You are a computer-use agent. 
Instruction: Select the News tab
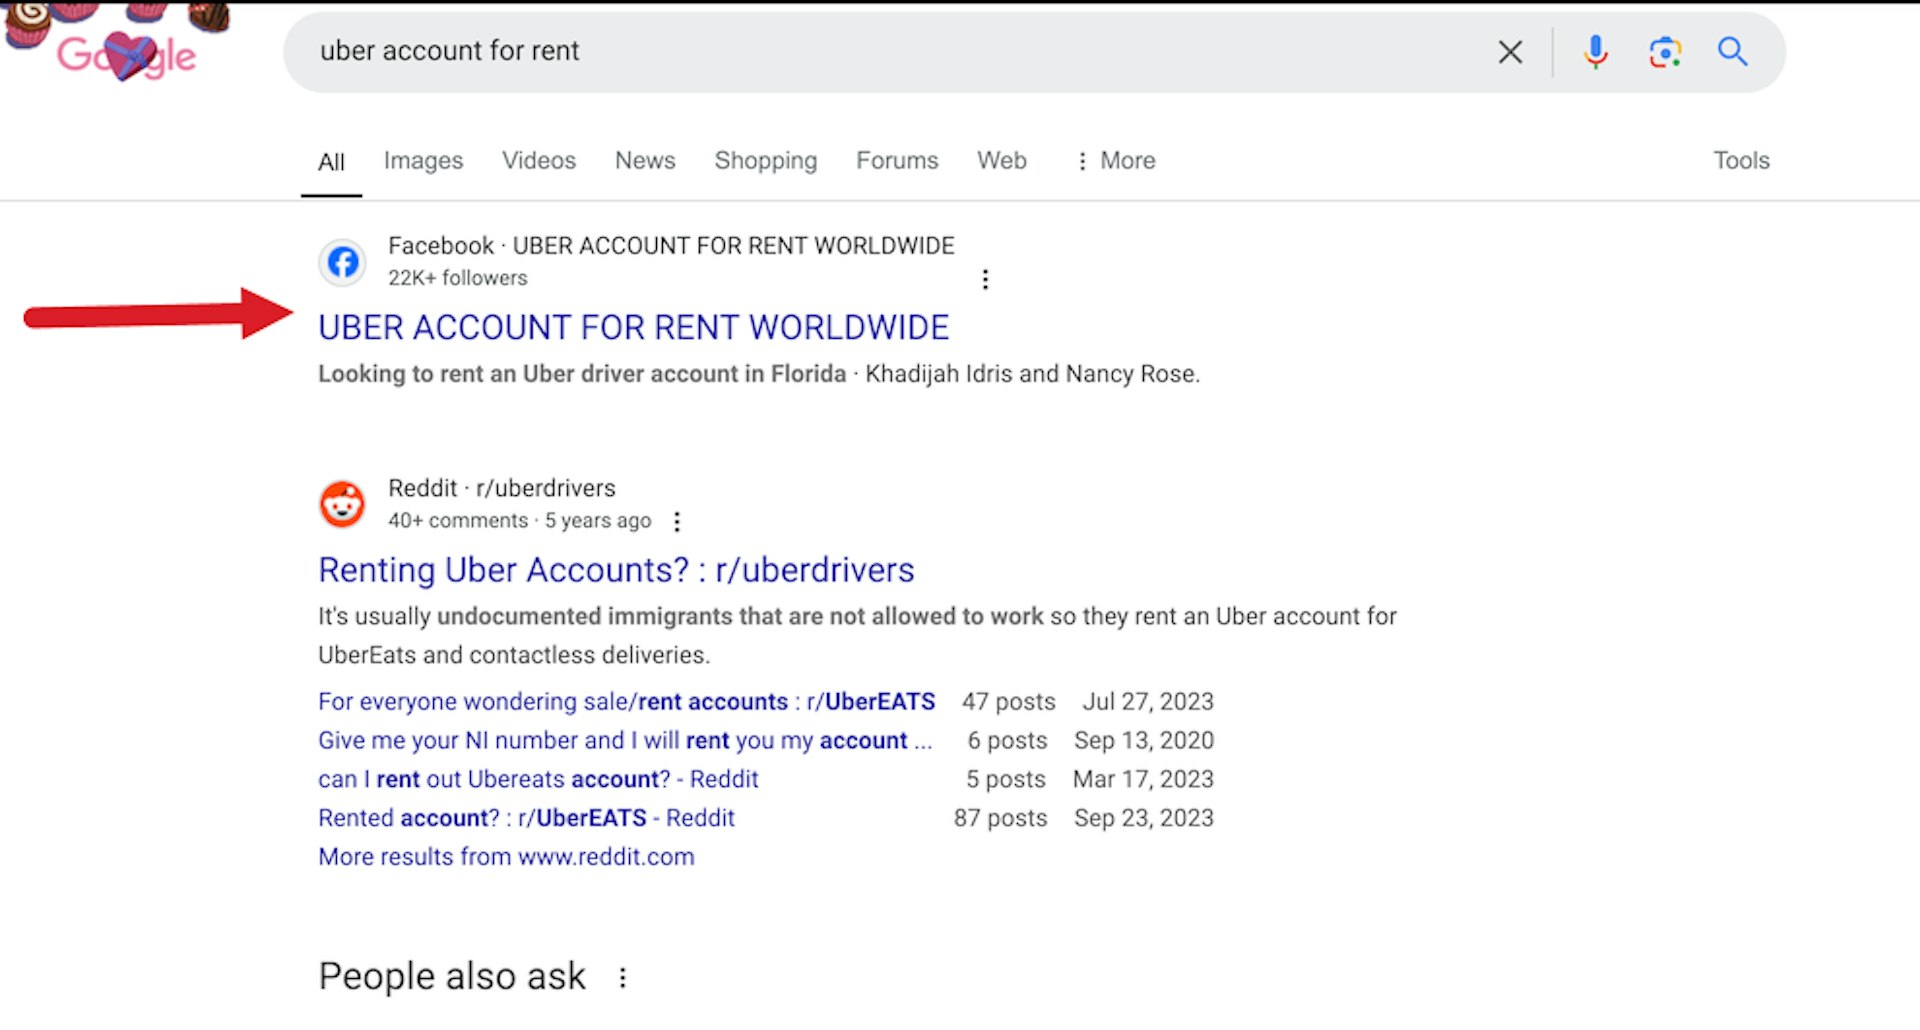[x=645, y=161]
